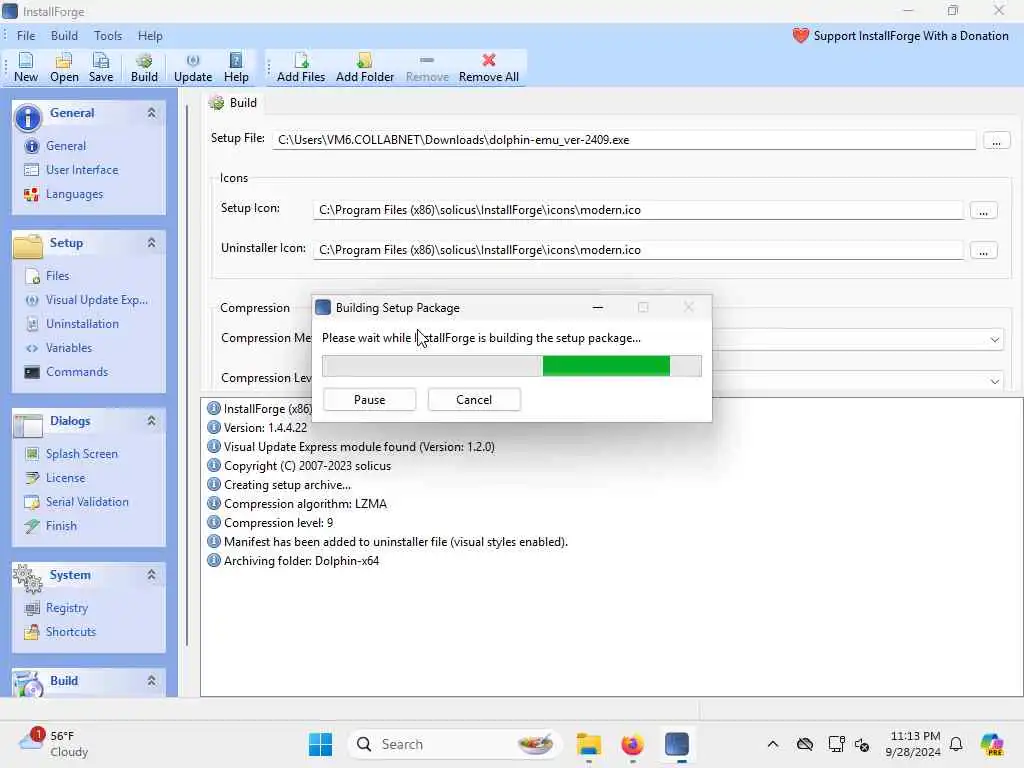
Task: Click the Open project toolbar icon
Action: pyautogui.click(x=64, y=67)
